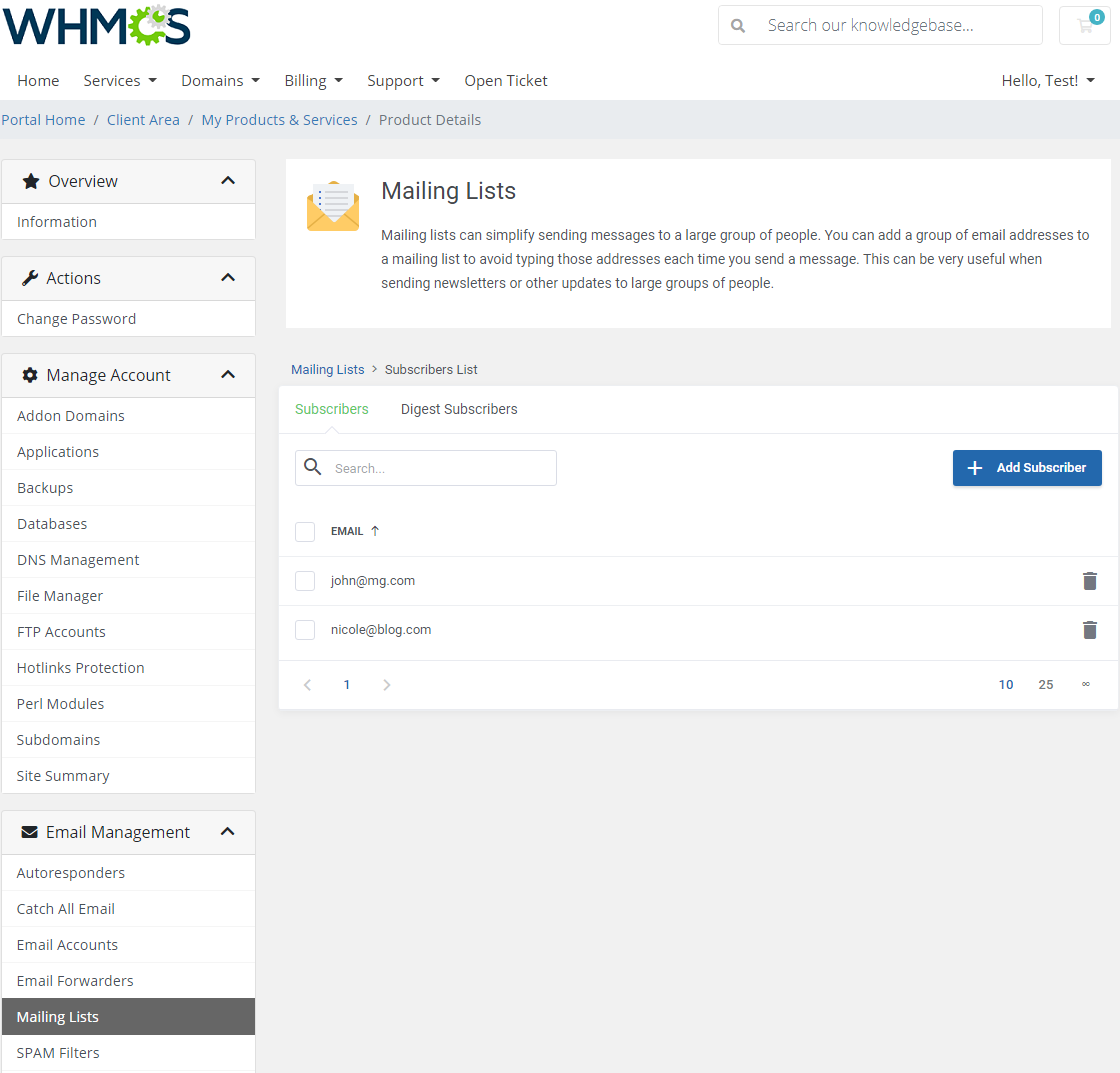The image size is (1120, 1073).
Task: Switch to the Subscribers tab
Action: point(331,409)
